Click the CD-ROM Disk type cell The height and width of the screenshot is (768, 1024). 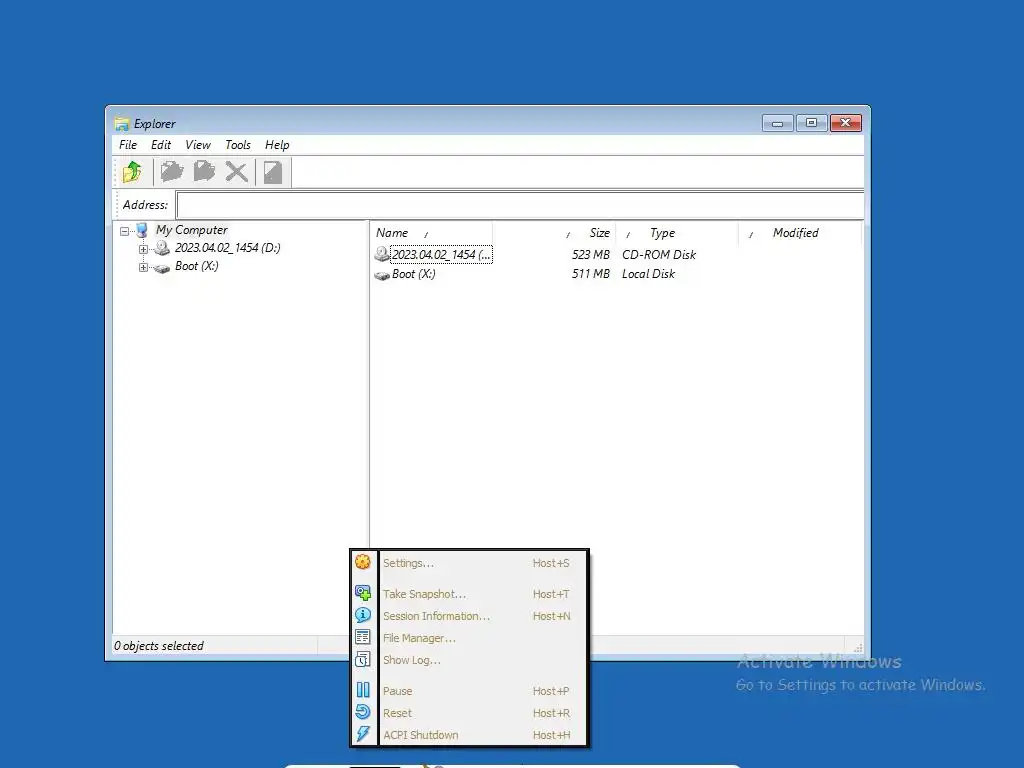point(659,255)
